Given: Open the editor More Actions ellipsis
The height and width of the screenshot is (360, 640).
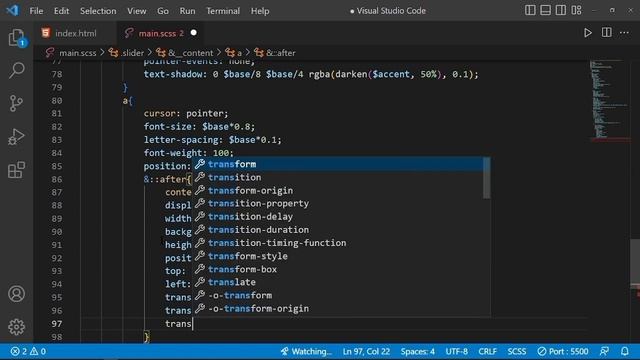Looking at the screenshot, I should (x=624, y=33).
